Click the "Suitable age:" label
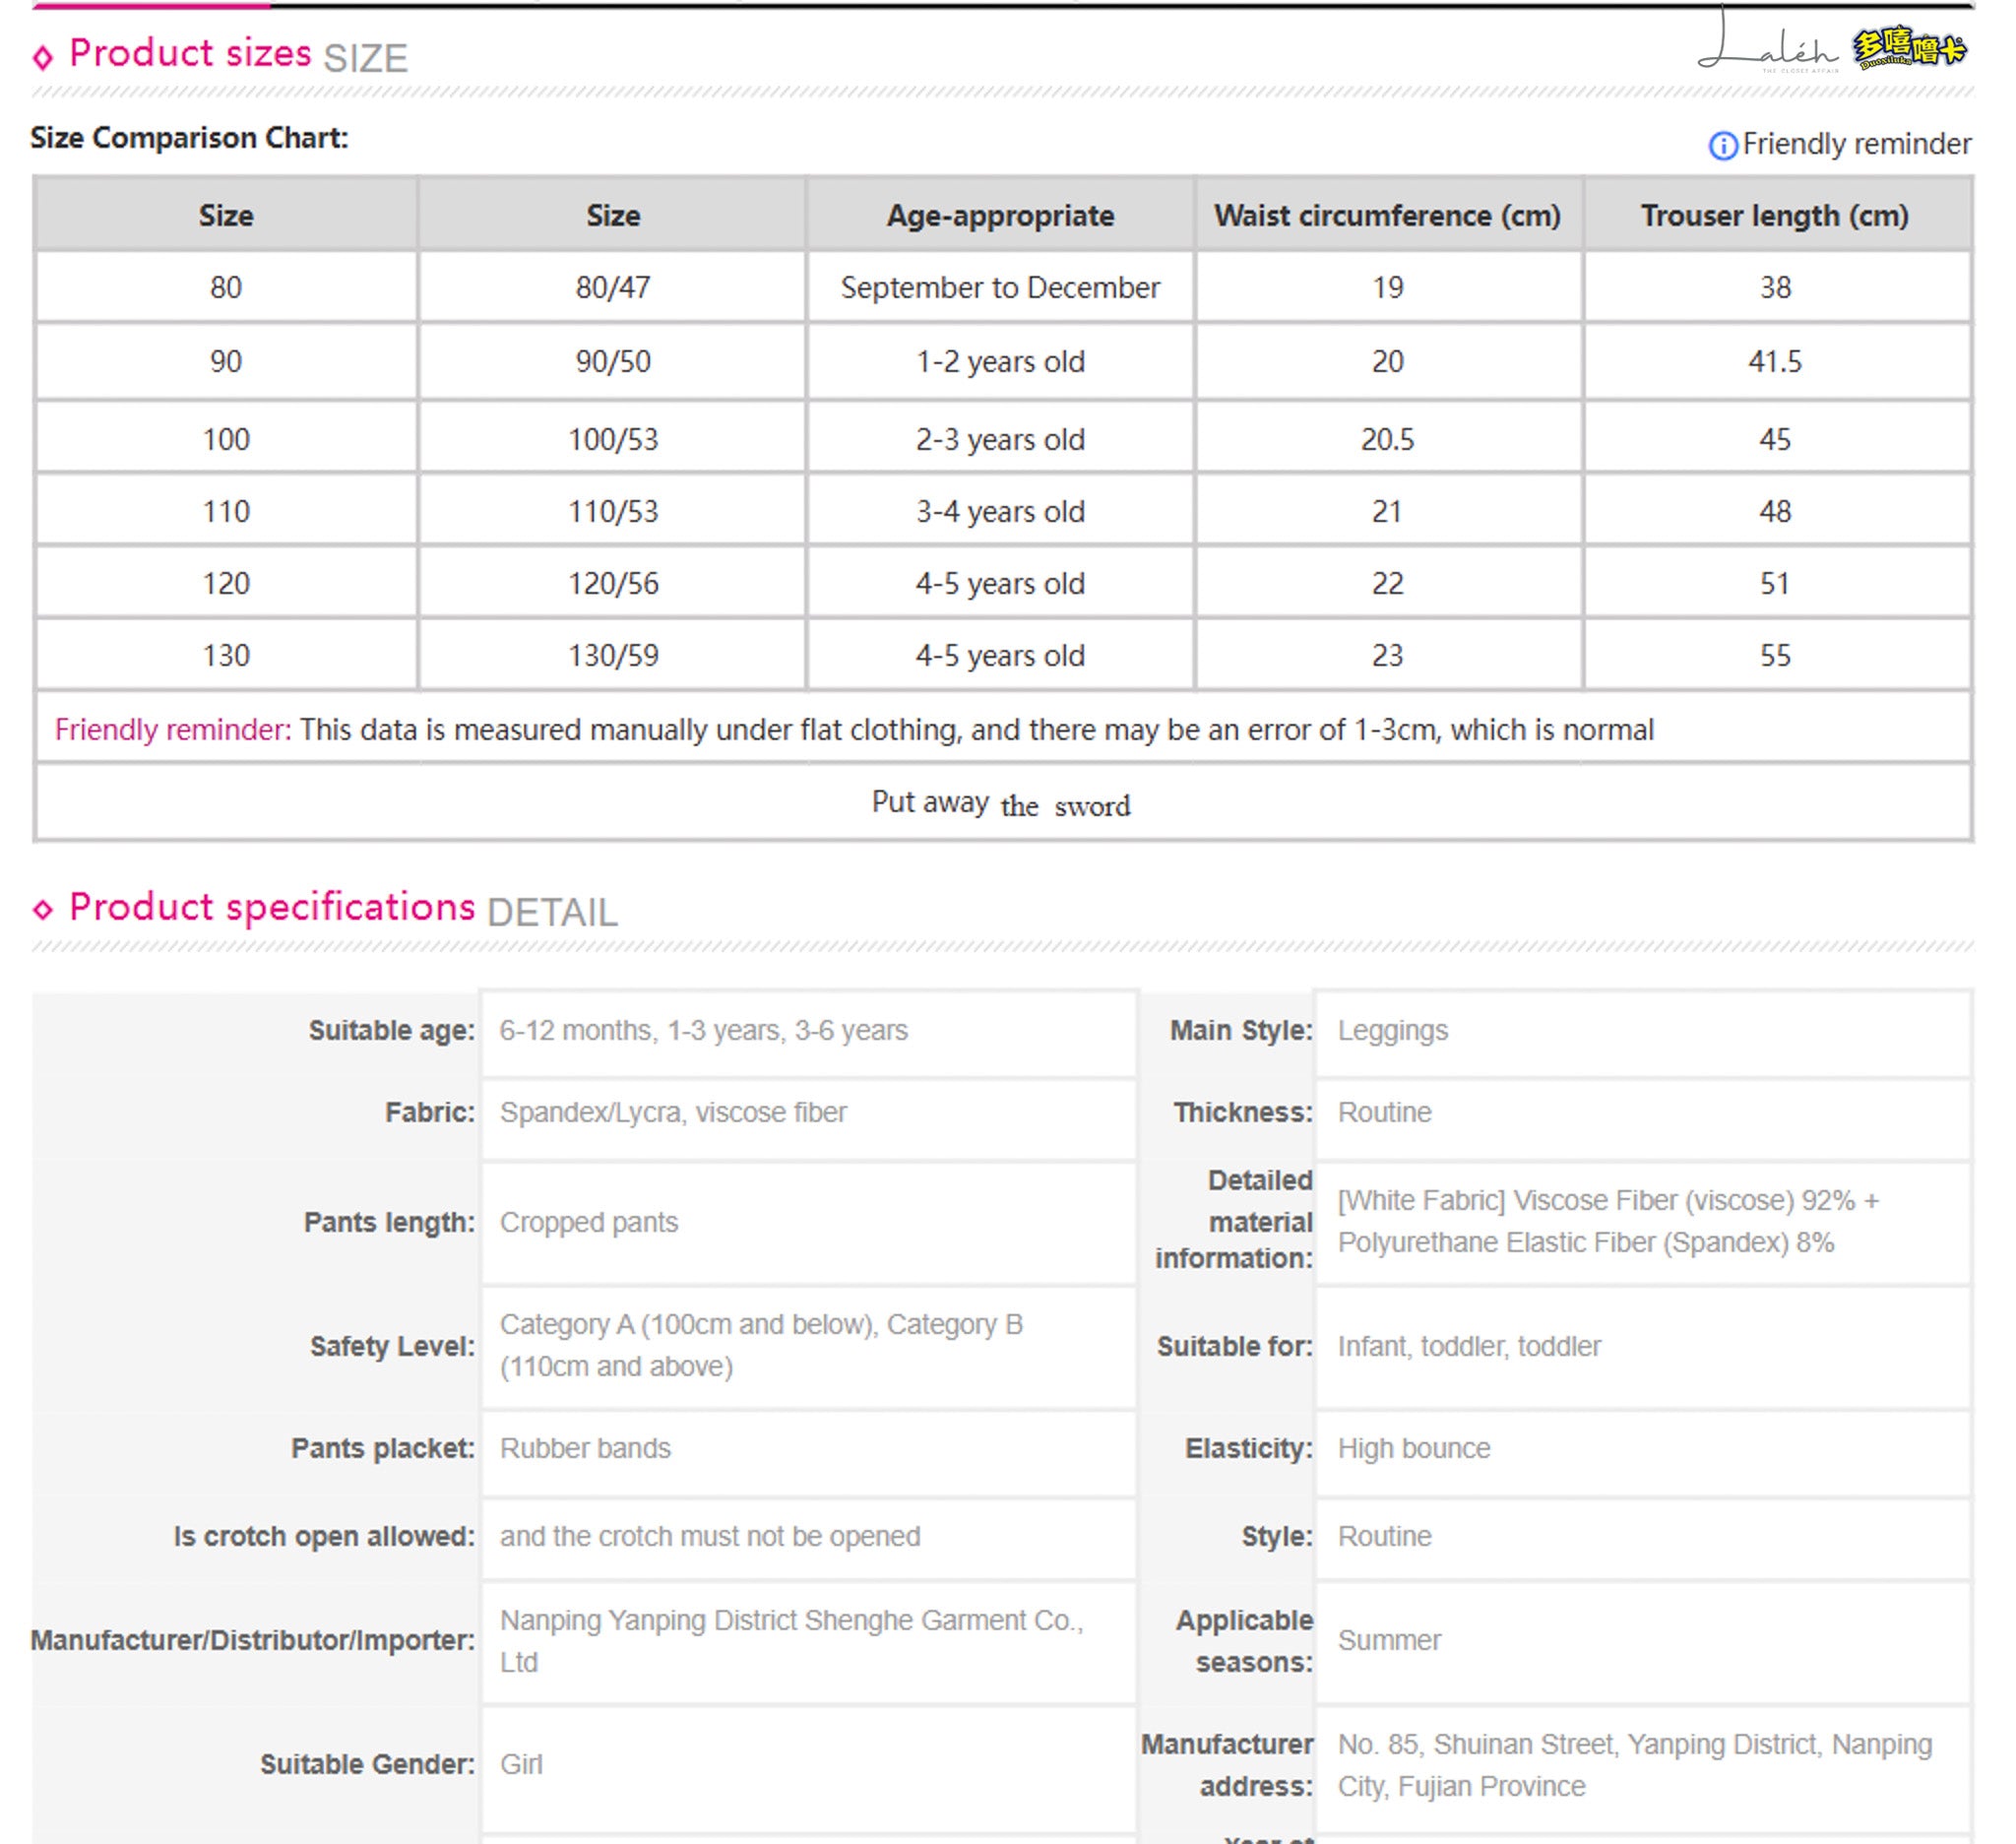 (x=391, y=1030)
